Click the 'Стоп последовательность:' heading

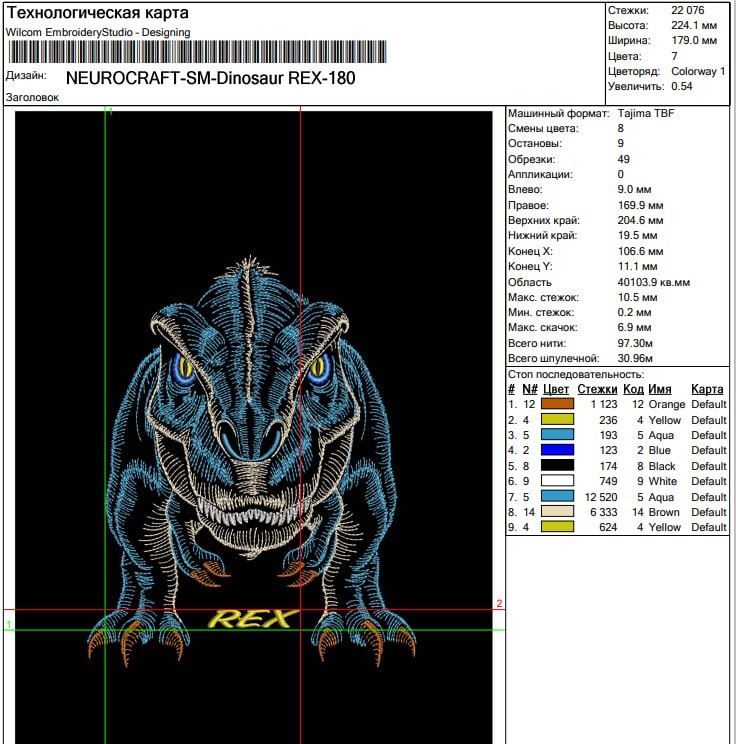point(576,374)
